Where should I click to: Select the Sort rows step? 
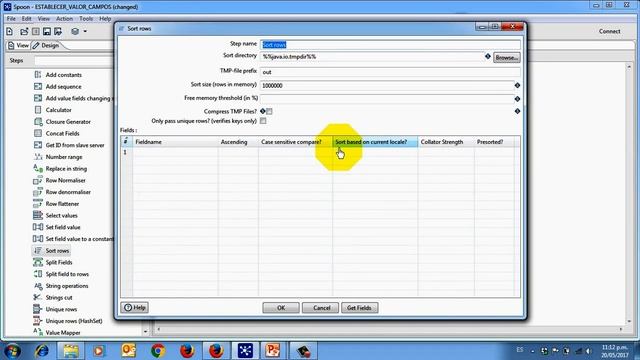(x=57, y=251)
